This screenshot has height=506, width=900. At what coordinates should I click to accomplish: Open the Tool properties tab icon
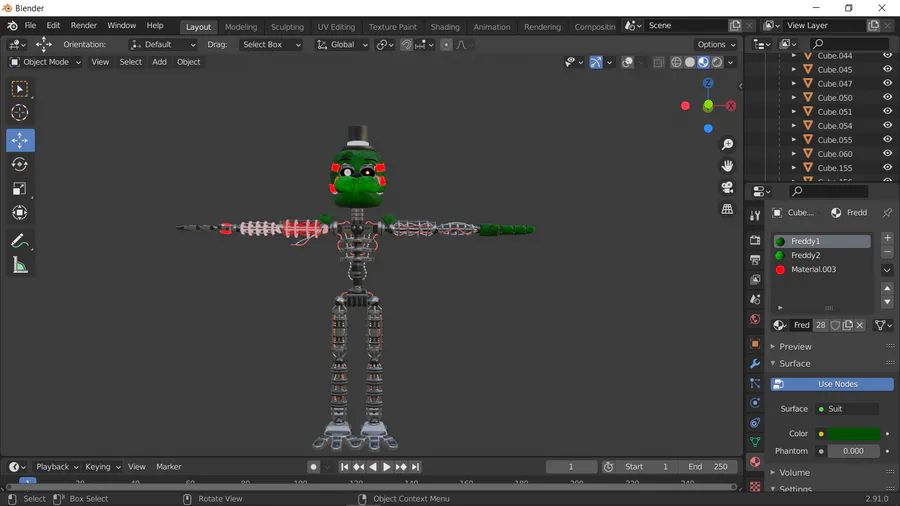point(755,215)
